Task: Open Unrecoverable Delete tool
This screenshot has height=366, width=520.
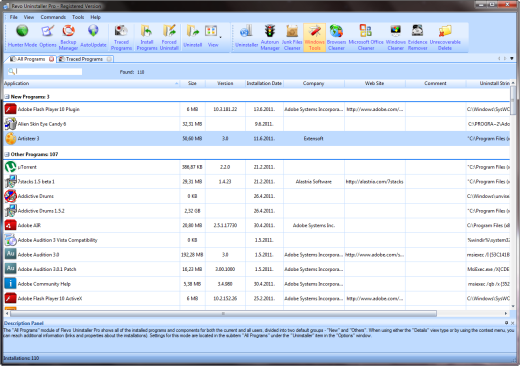Action: tap(445, 37)
